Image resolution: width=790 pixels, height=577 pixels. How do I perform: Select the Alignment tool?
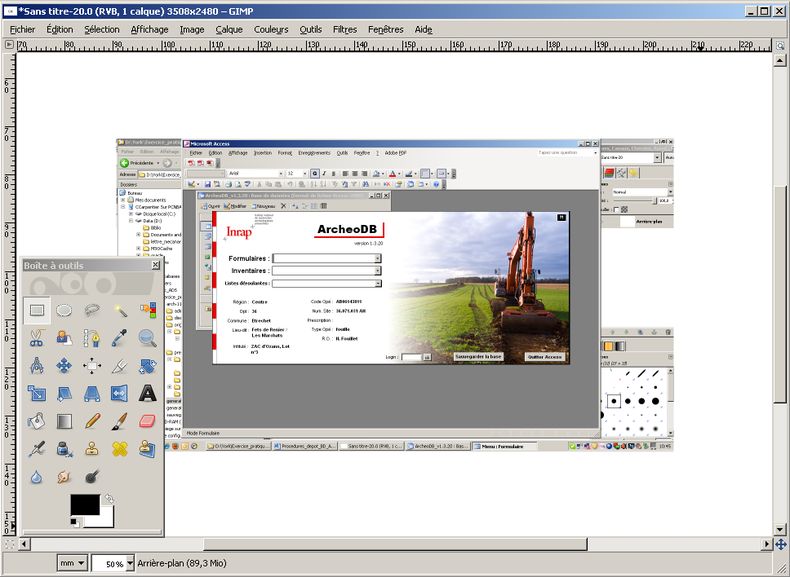click(x=92, y=366)
